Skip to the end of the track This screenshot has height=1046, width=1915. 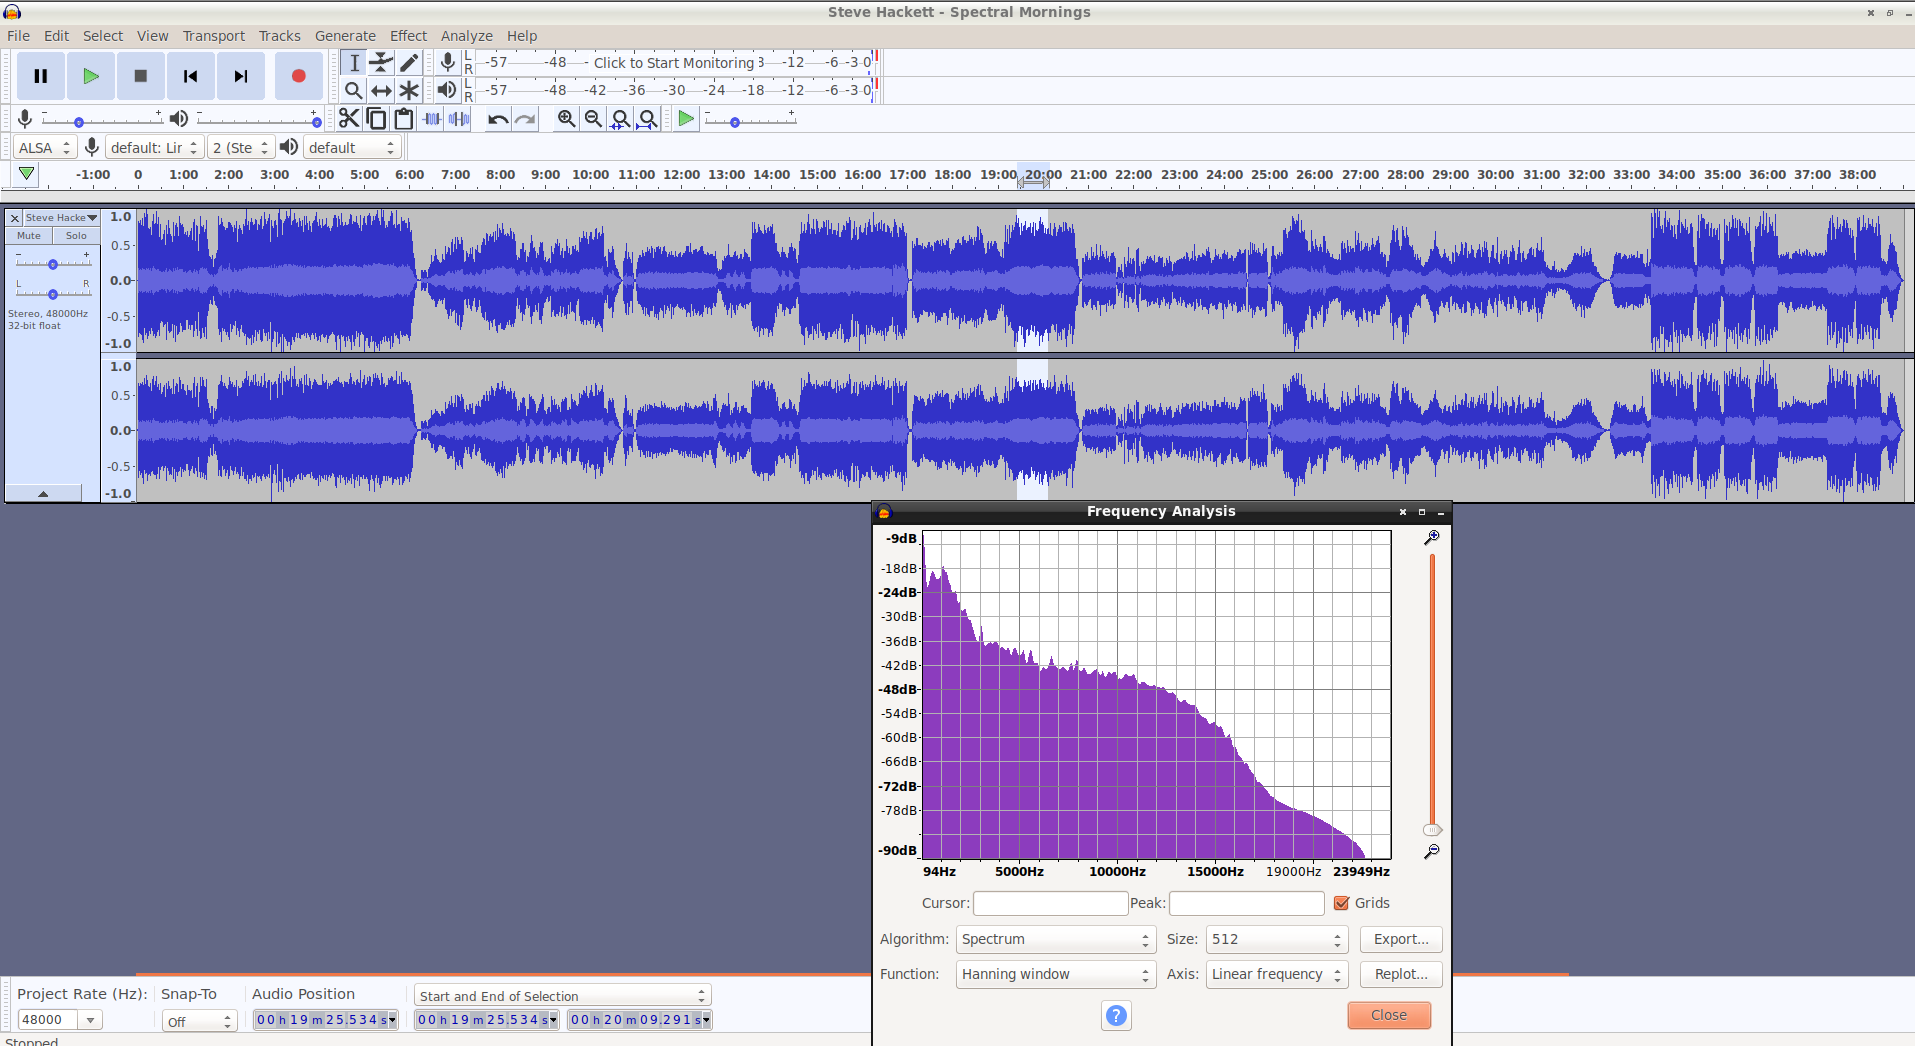click(241, 76)
